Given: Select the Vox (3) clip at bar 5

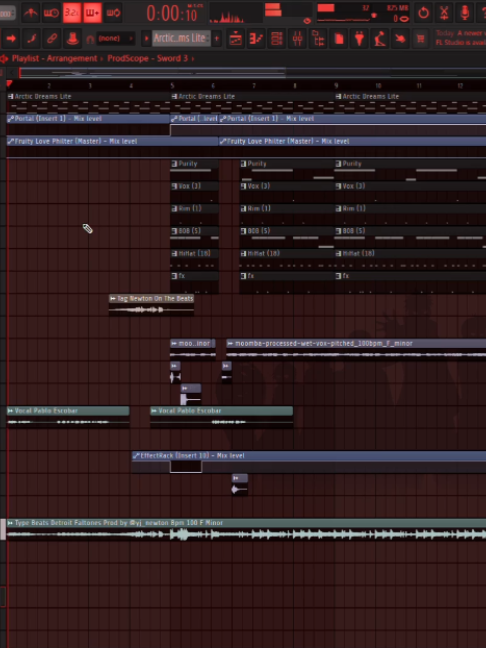Looking at the screenshot, I should click(x=194, y=193).
